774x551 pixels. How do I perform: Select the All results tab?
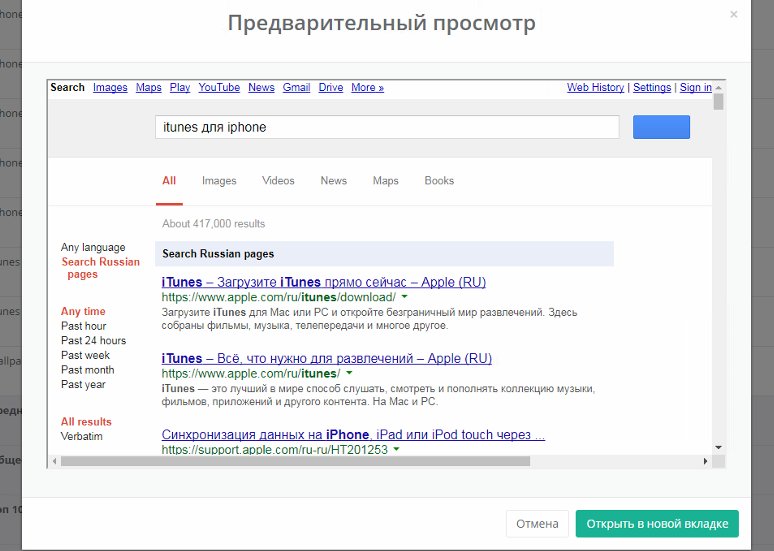169,181
